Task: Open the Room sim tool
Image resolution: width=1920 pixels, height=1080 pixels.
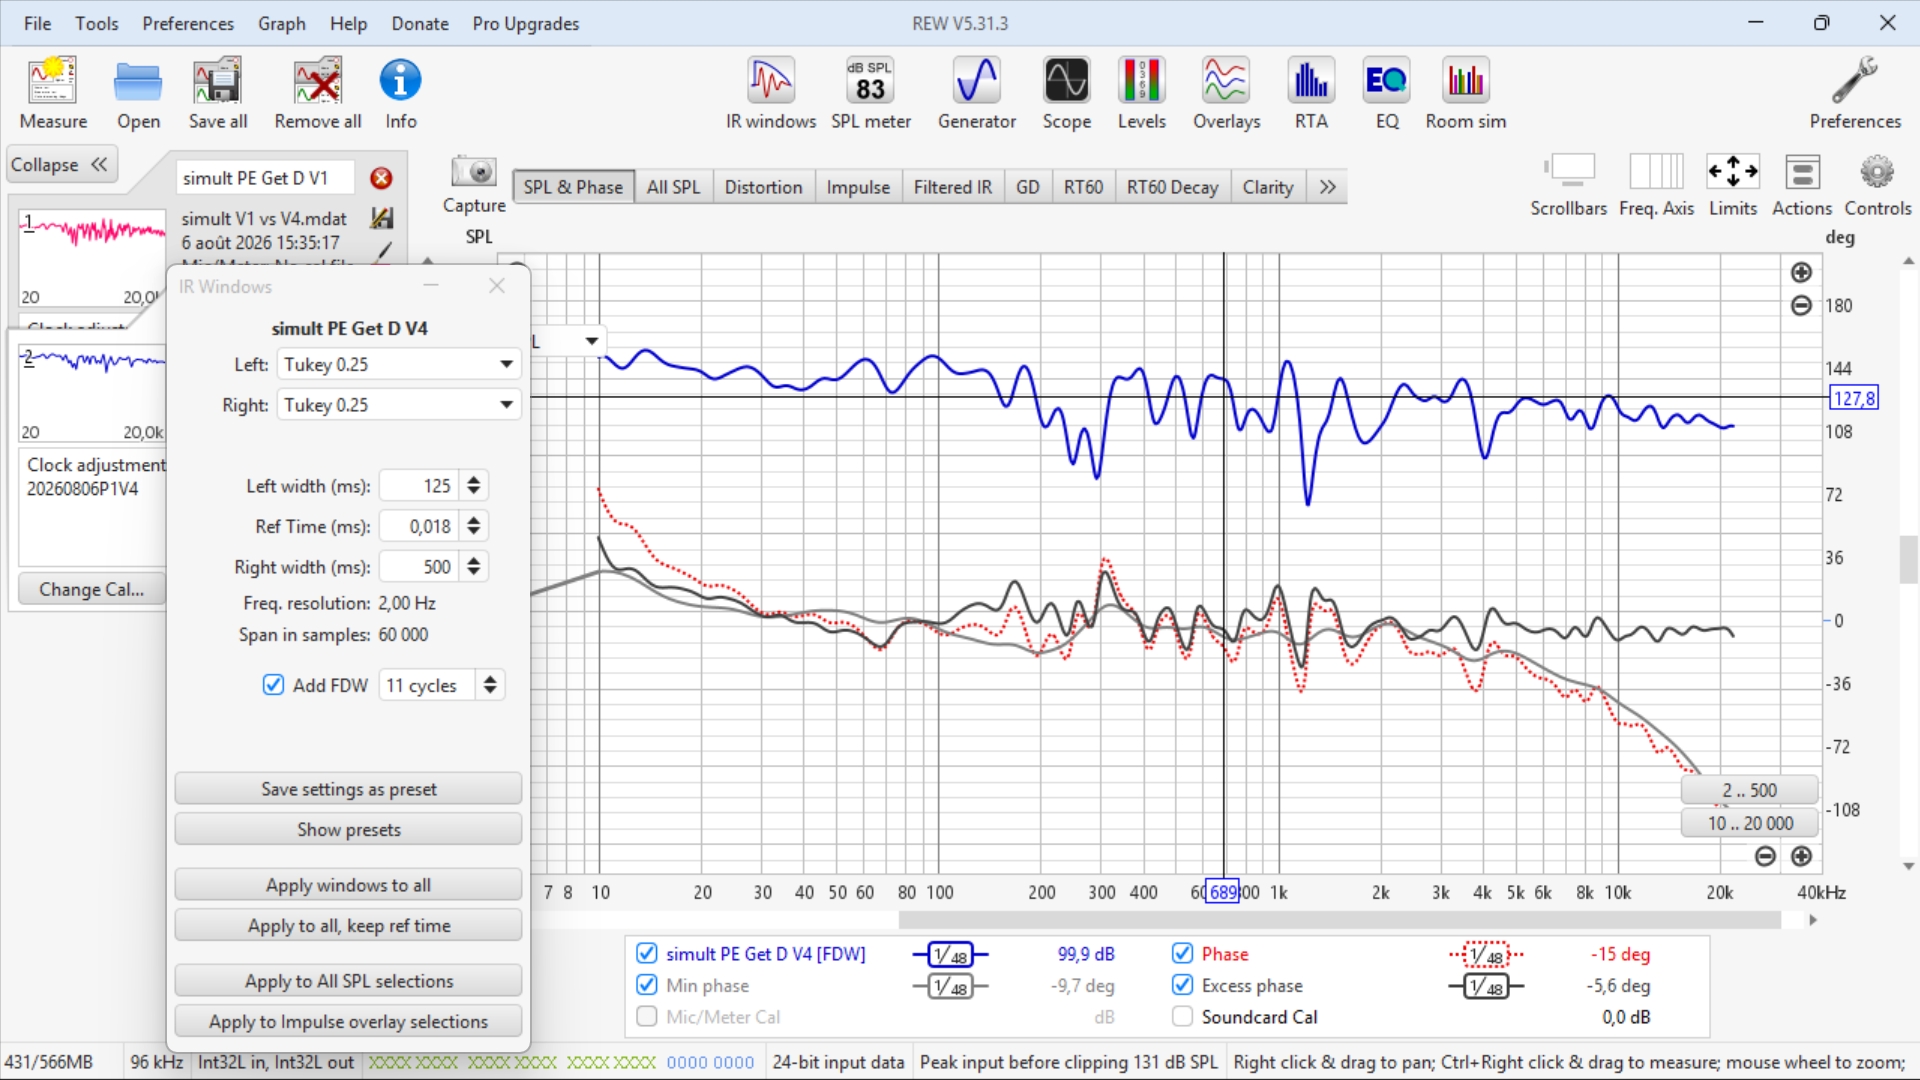Action: click(x=1465, y=93)
